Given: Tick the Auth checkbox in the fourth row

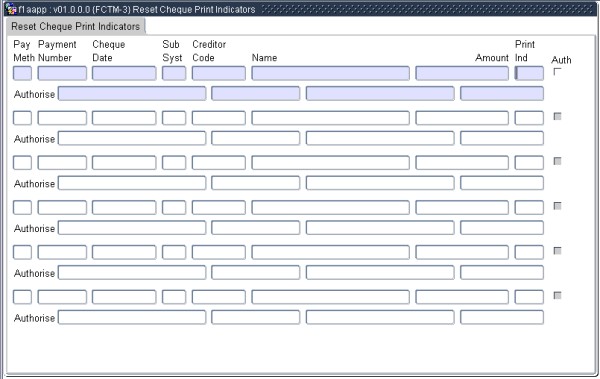Looking at the screenshot, I should (557, 206).
